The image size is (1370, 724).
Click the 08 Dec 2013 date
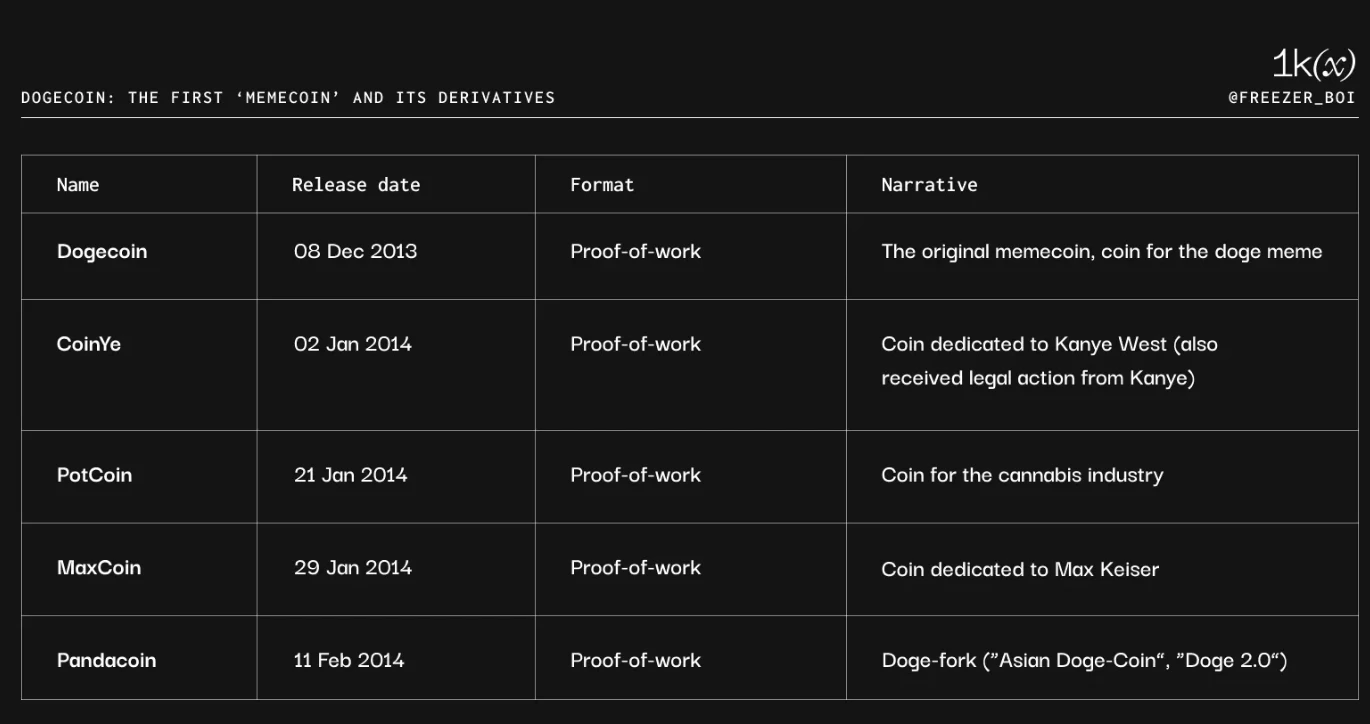coord(355,252)
